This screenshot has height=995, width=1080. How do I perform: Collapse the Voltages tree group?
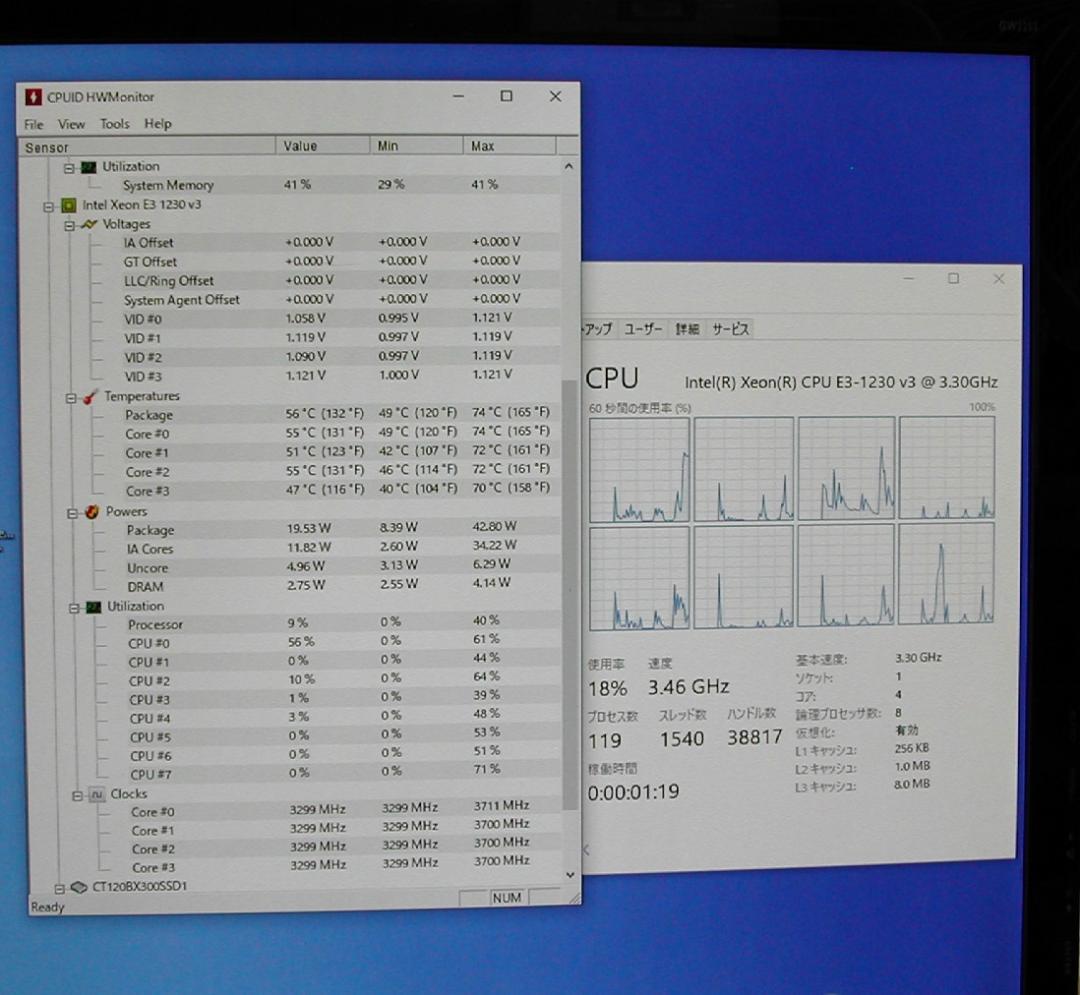click(69, 225)
